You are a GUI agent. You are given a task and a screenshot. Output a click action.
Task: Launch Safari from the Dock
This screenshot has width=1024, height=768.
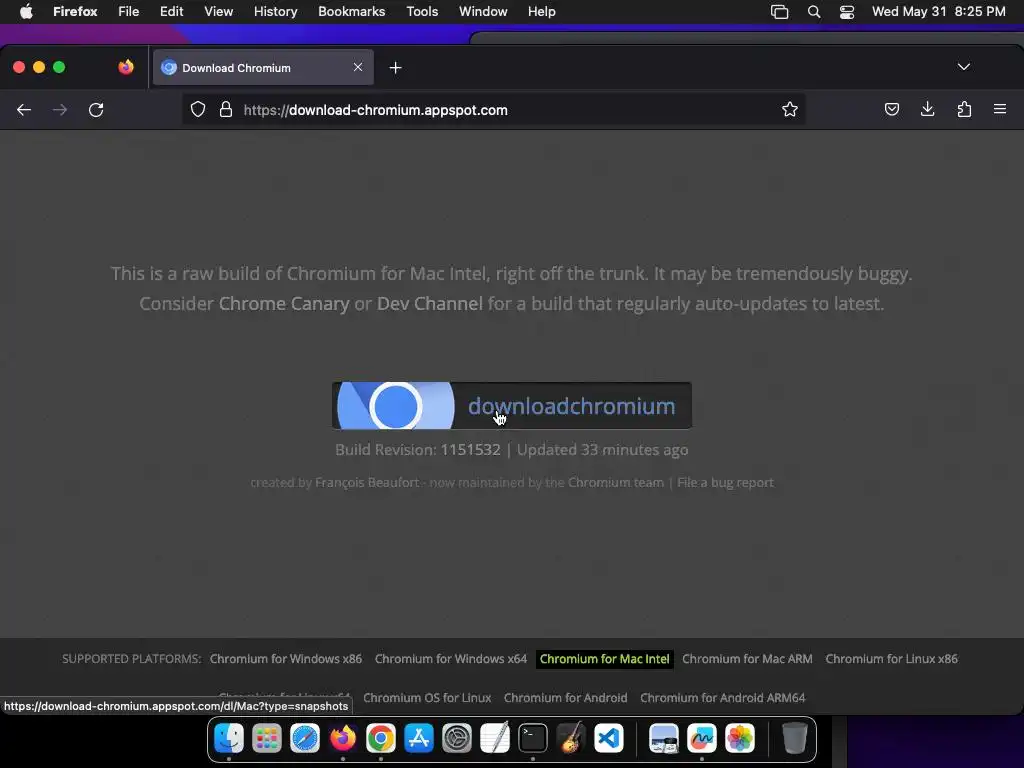click(305, 739)
